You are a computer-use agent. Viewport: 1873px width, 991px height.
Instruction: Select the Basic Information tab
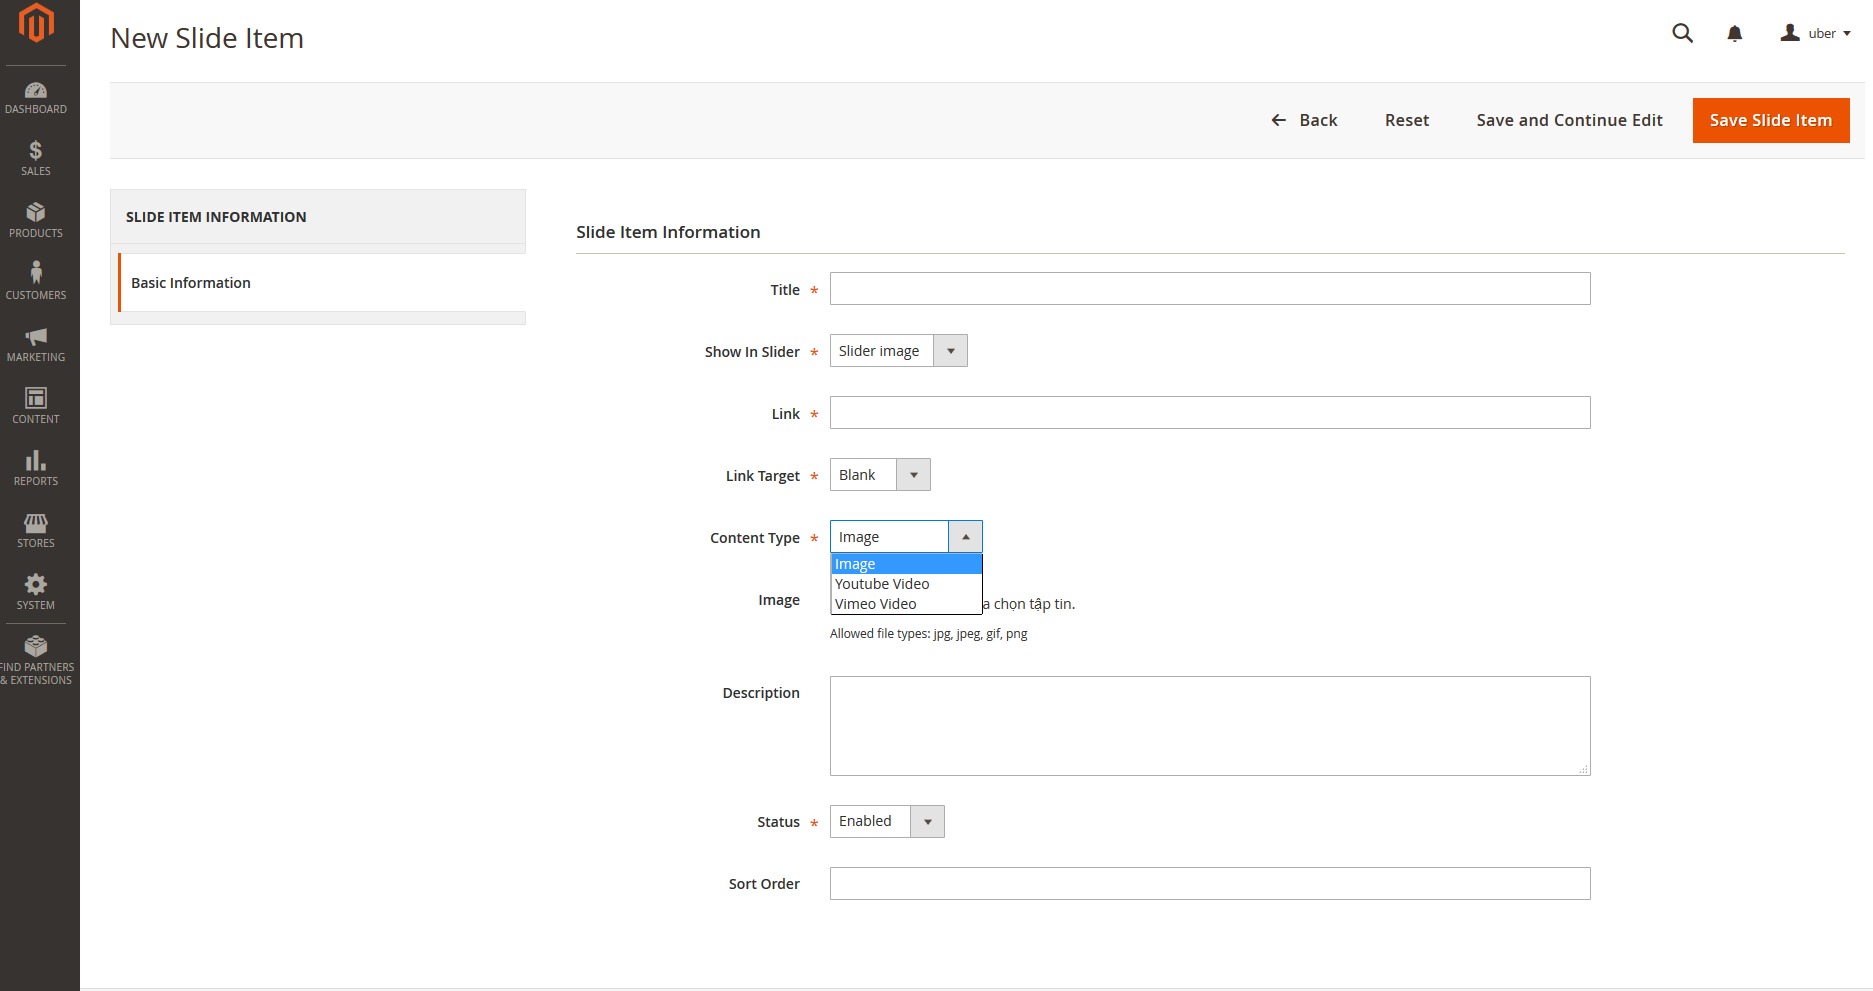tap(321, 283)
